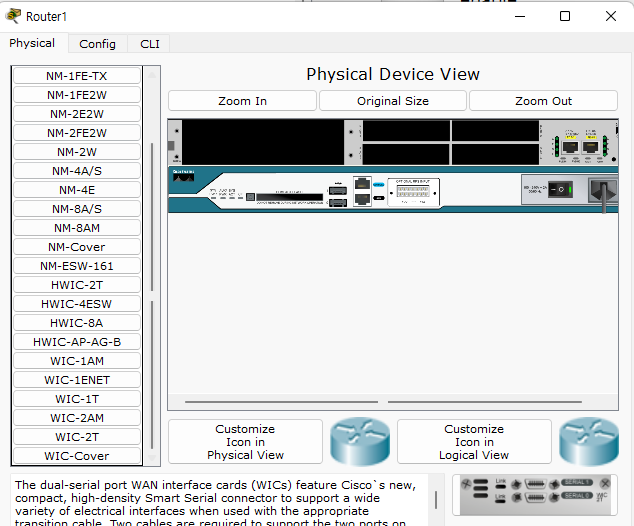This screenshot has height=526, width=634.
Task: Choose the NM-ESW-161 module
Action: click(77, 266)
